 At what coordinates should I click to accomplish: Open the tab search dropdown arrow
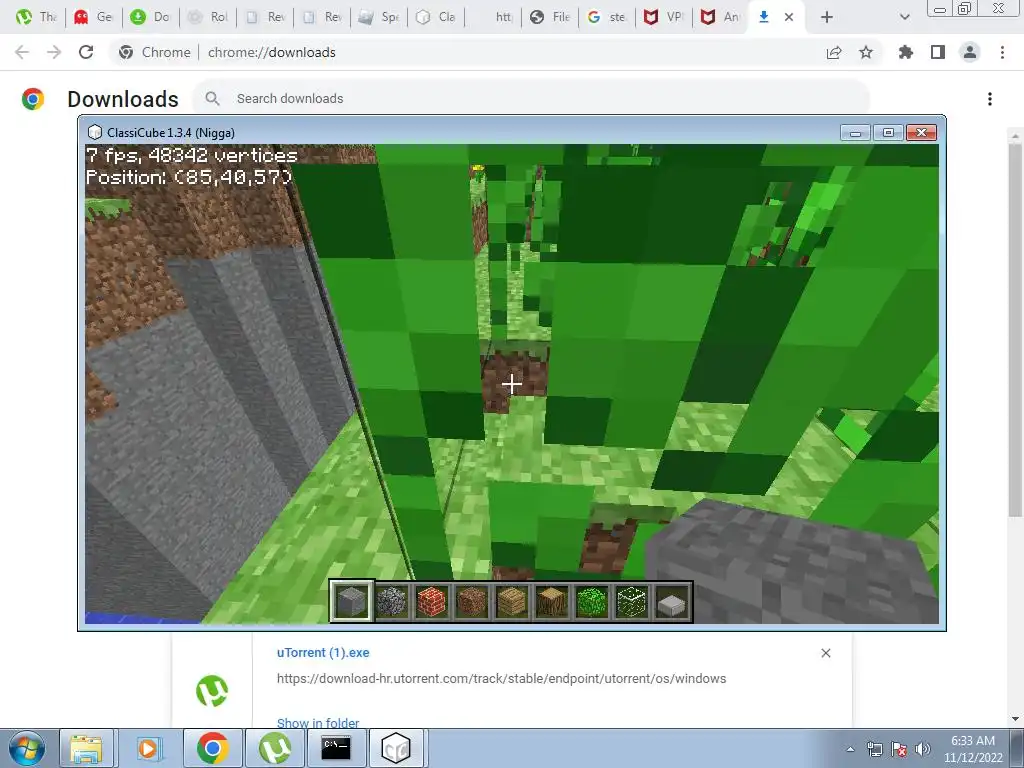(x=904, y=17)
